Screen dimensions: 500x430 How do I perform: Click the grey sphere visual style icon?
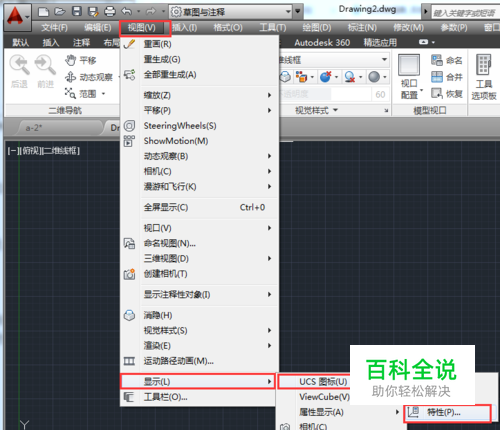pos(374,77)
